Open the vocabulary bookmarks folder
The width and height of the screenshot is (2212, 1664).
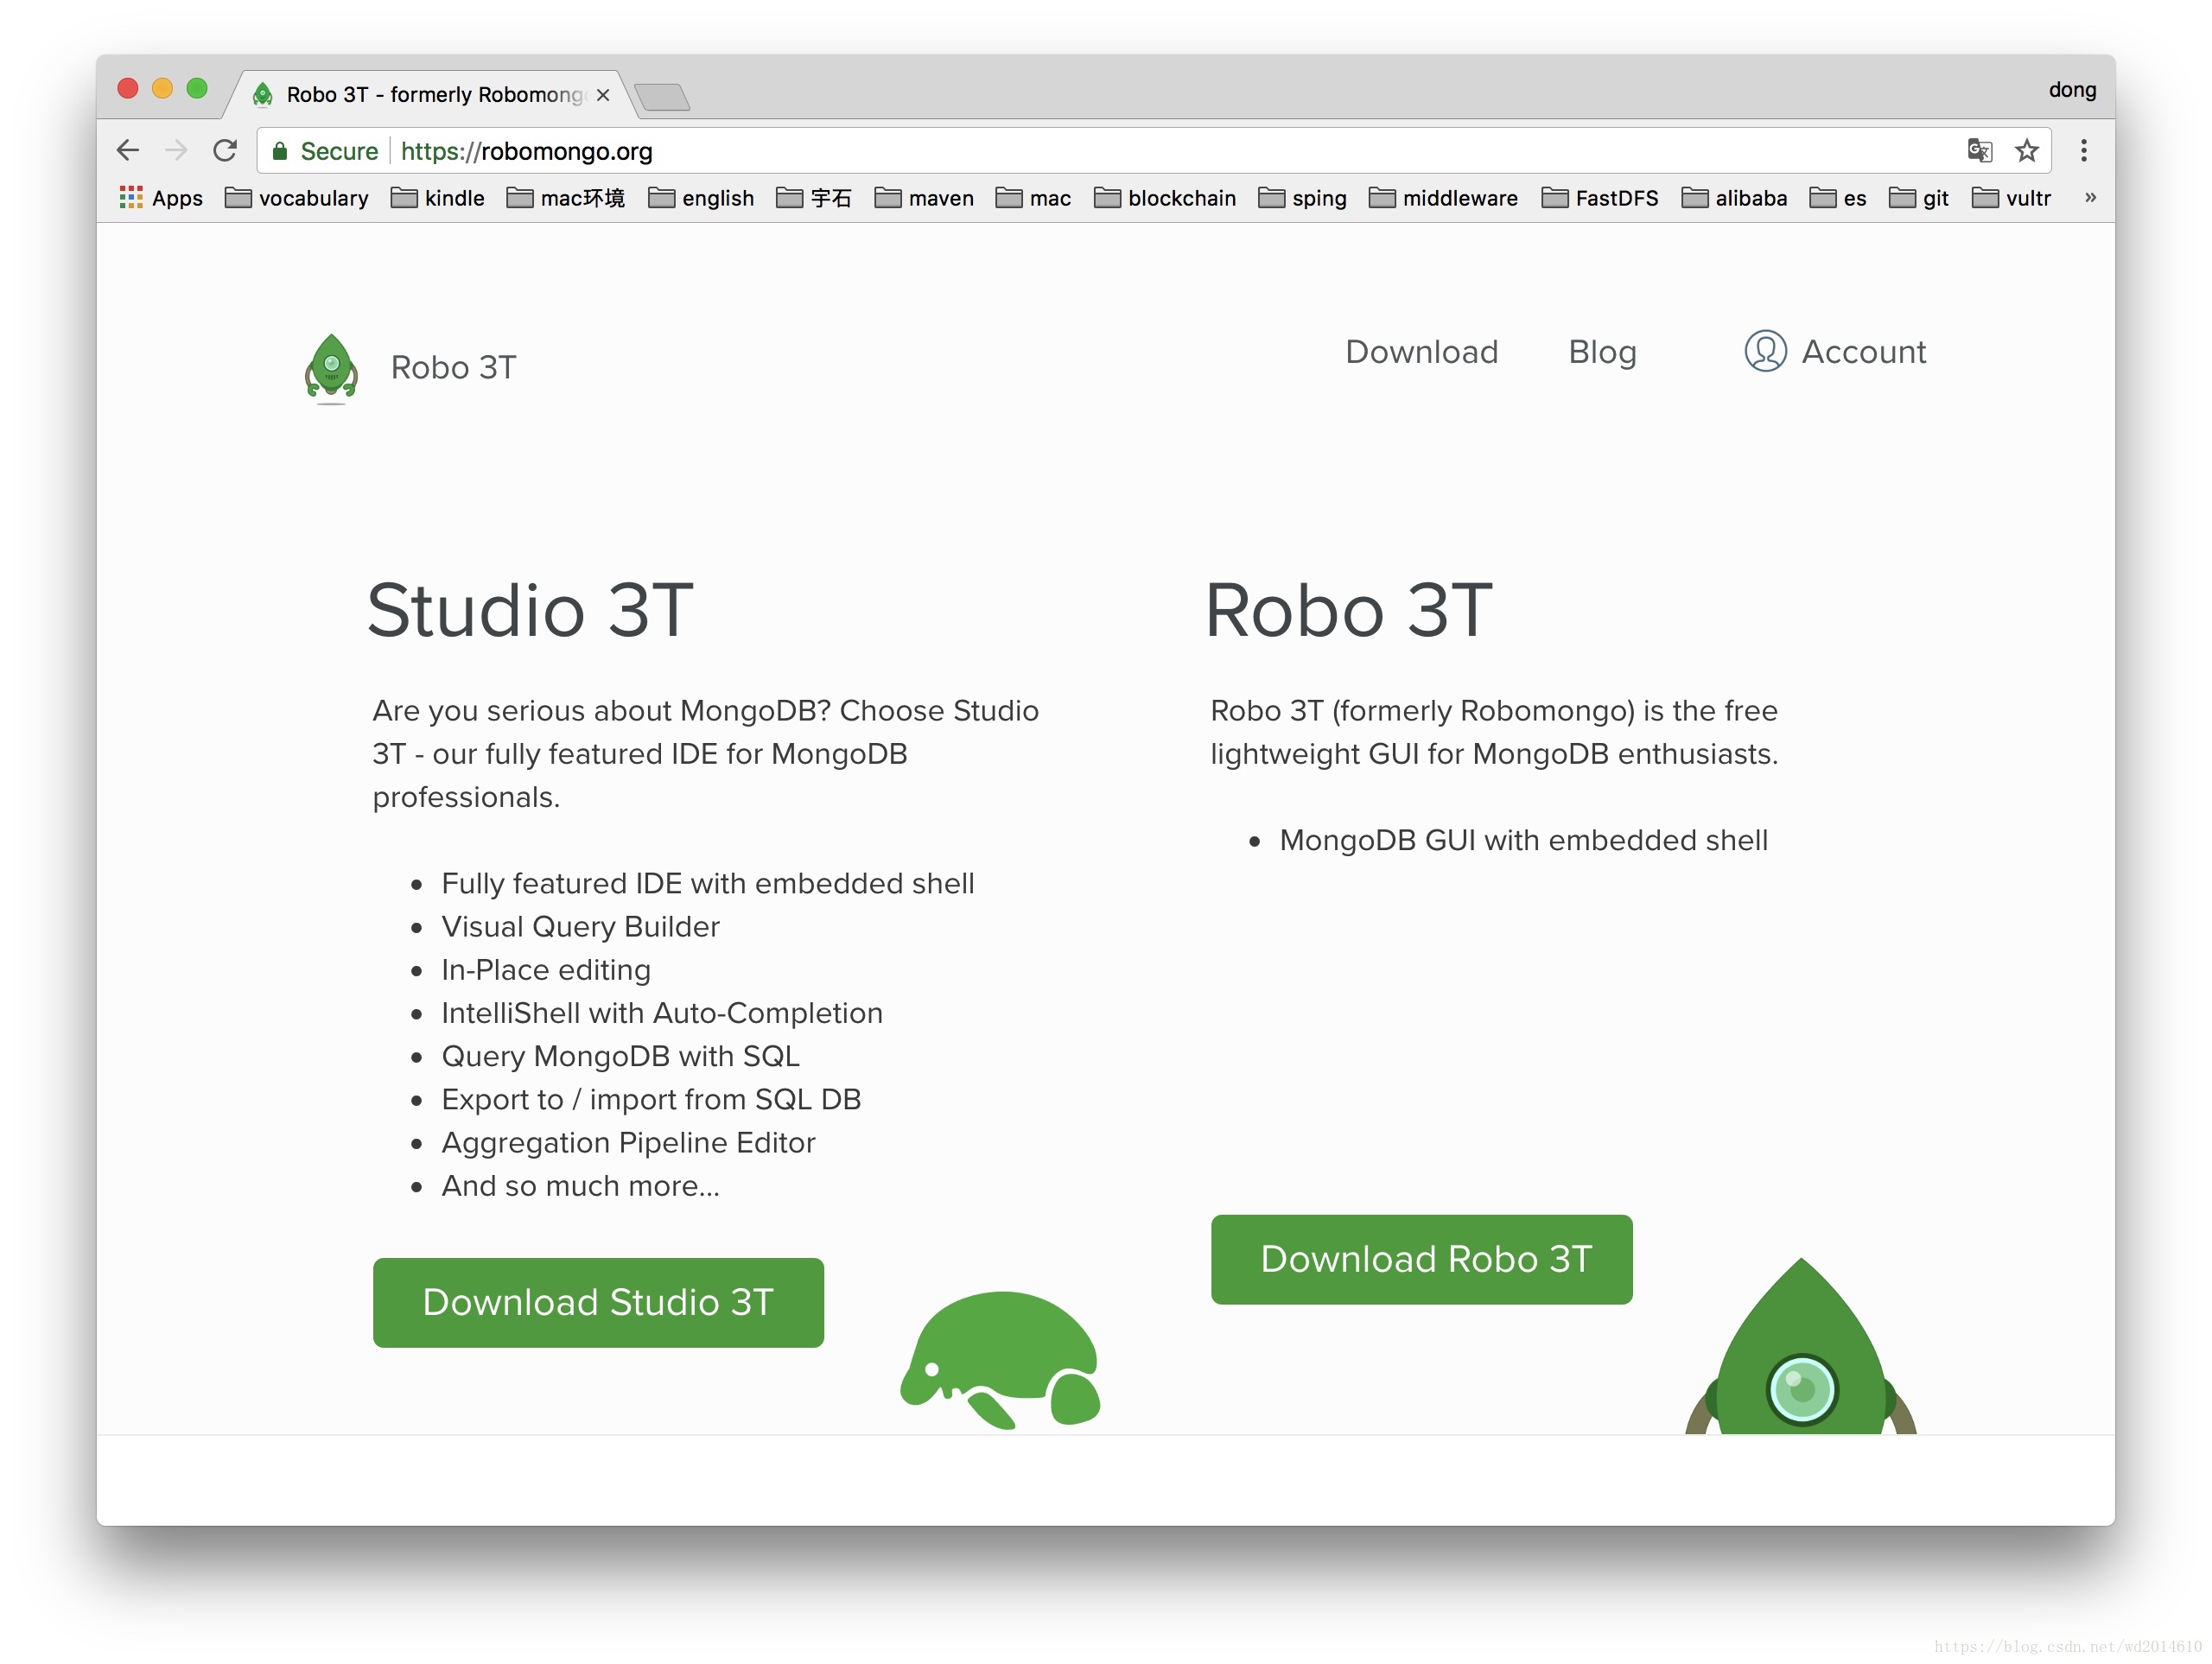coord(297,198)
